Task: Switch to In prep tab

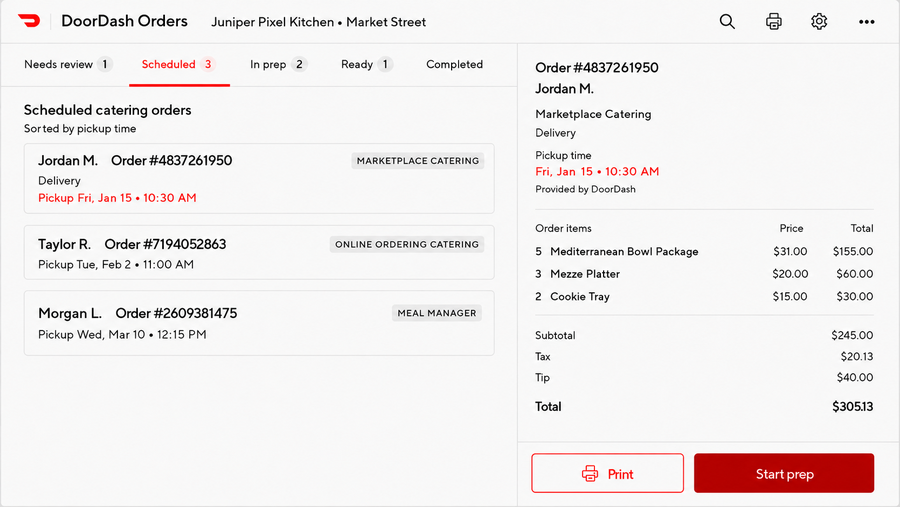Action: tap(278, 64)
